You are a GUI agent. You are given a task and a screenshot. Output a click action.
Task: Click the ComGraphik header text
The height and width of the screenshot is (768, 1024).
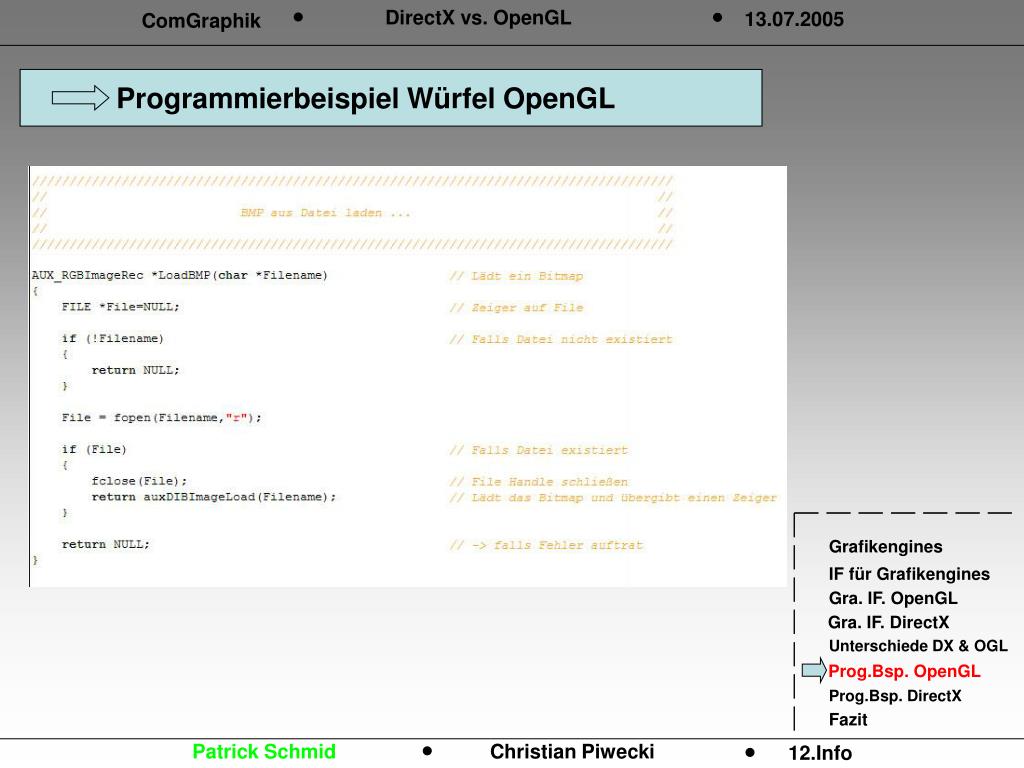click(201, 21)
